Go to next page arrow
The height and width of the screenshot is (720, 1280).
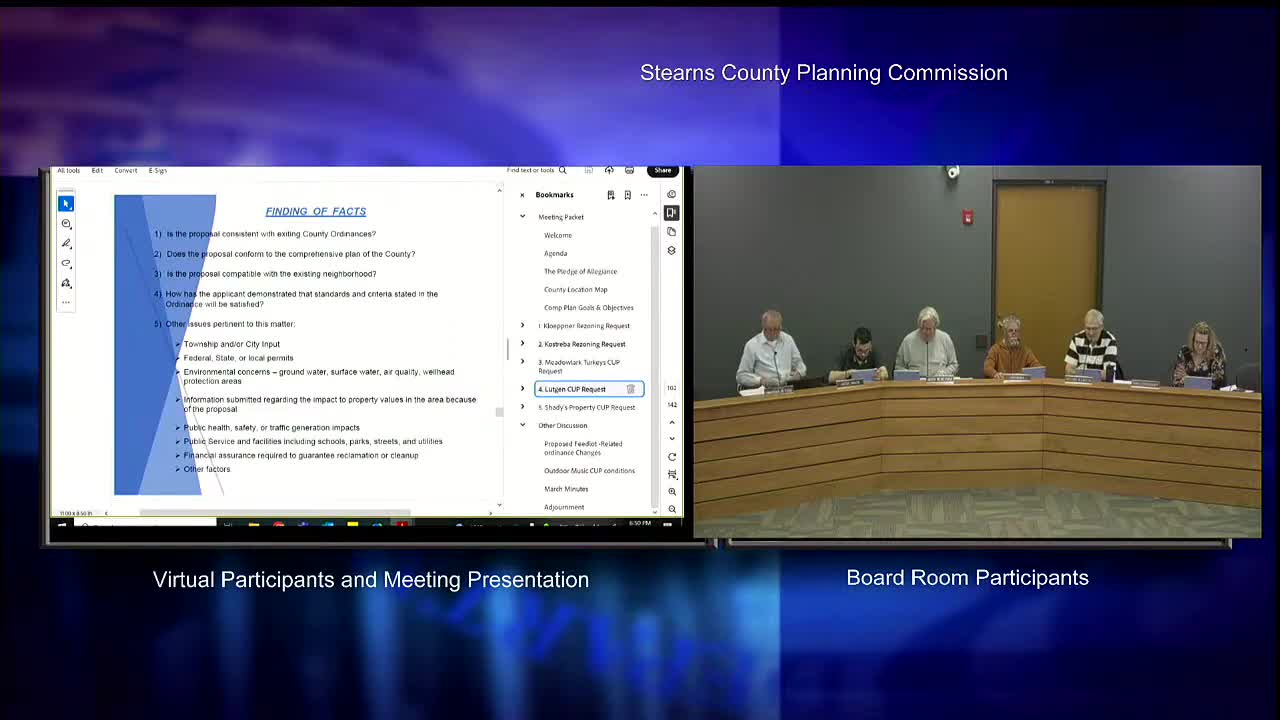[672, 439]
